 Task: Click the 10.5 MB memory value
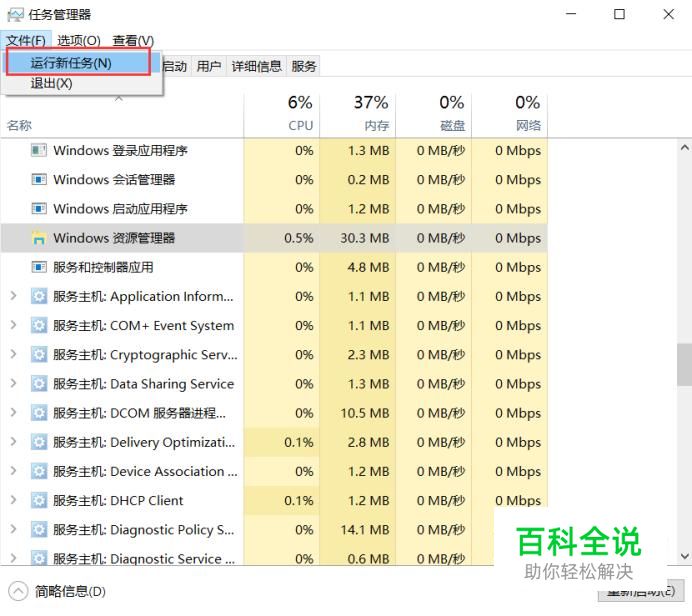coord(365,413)
